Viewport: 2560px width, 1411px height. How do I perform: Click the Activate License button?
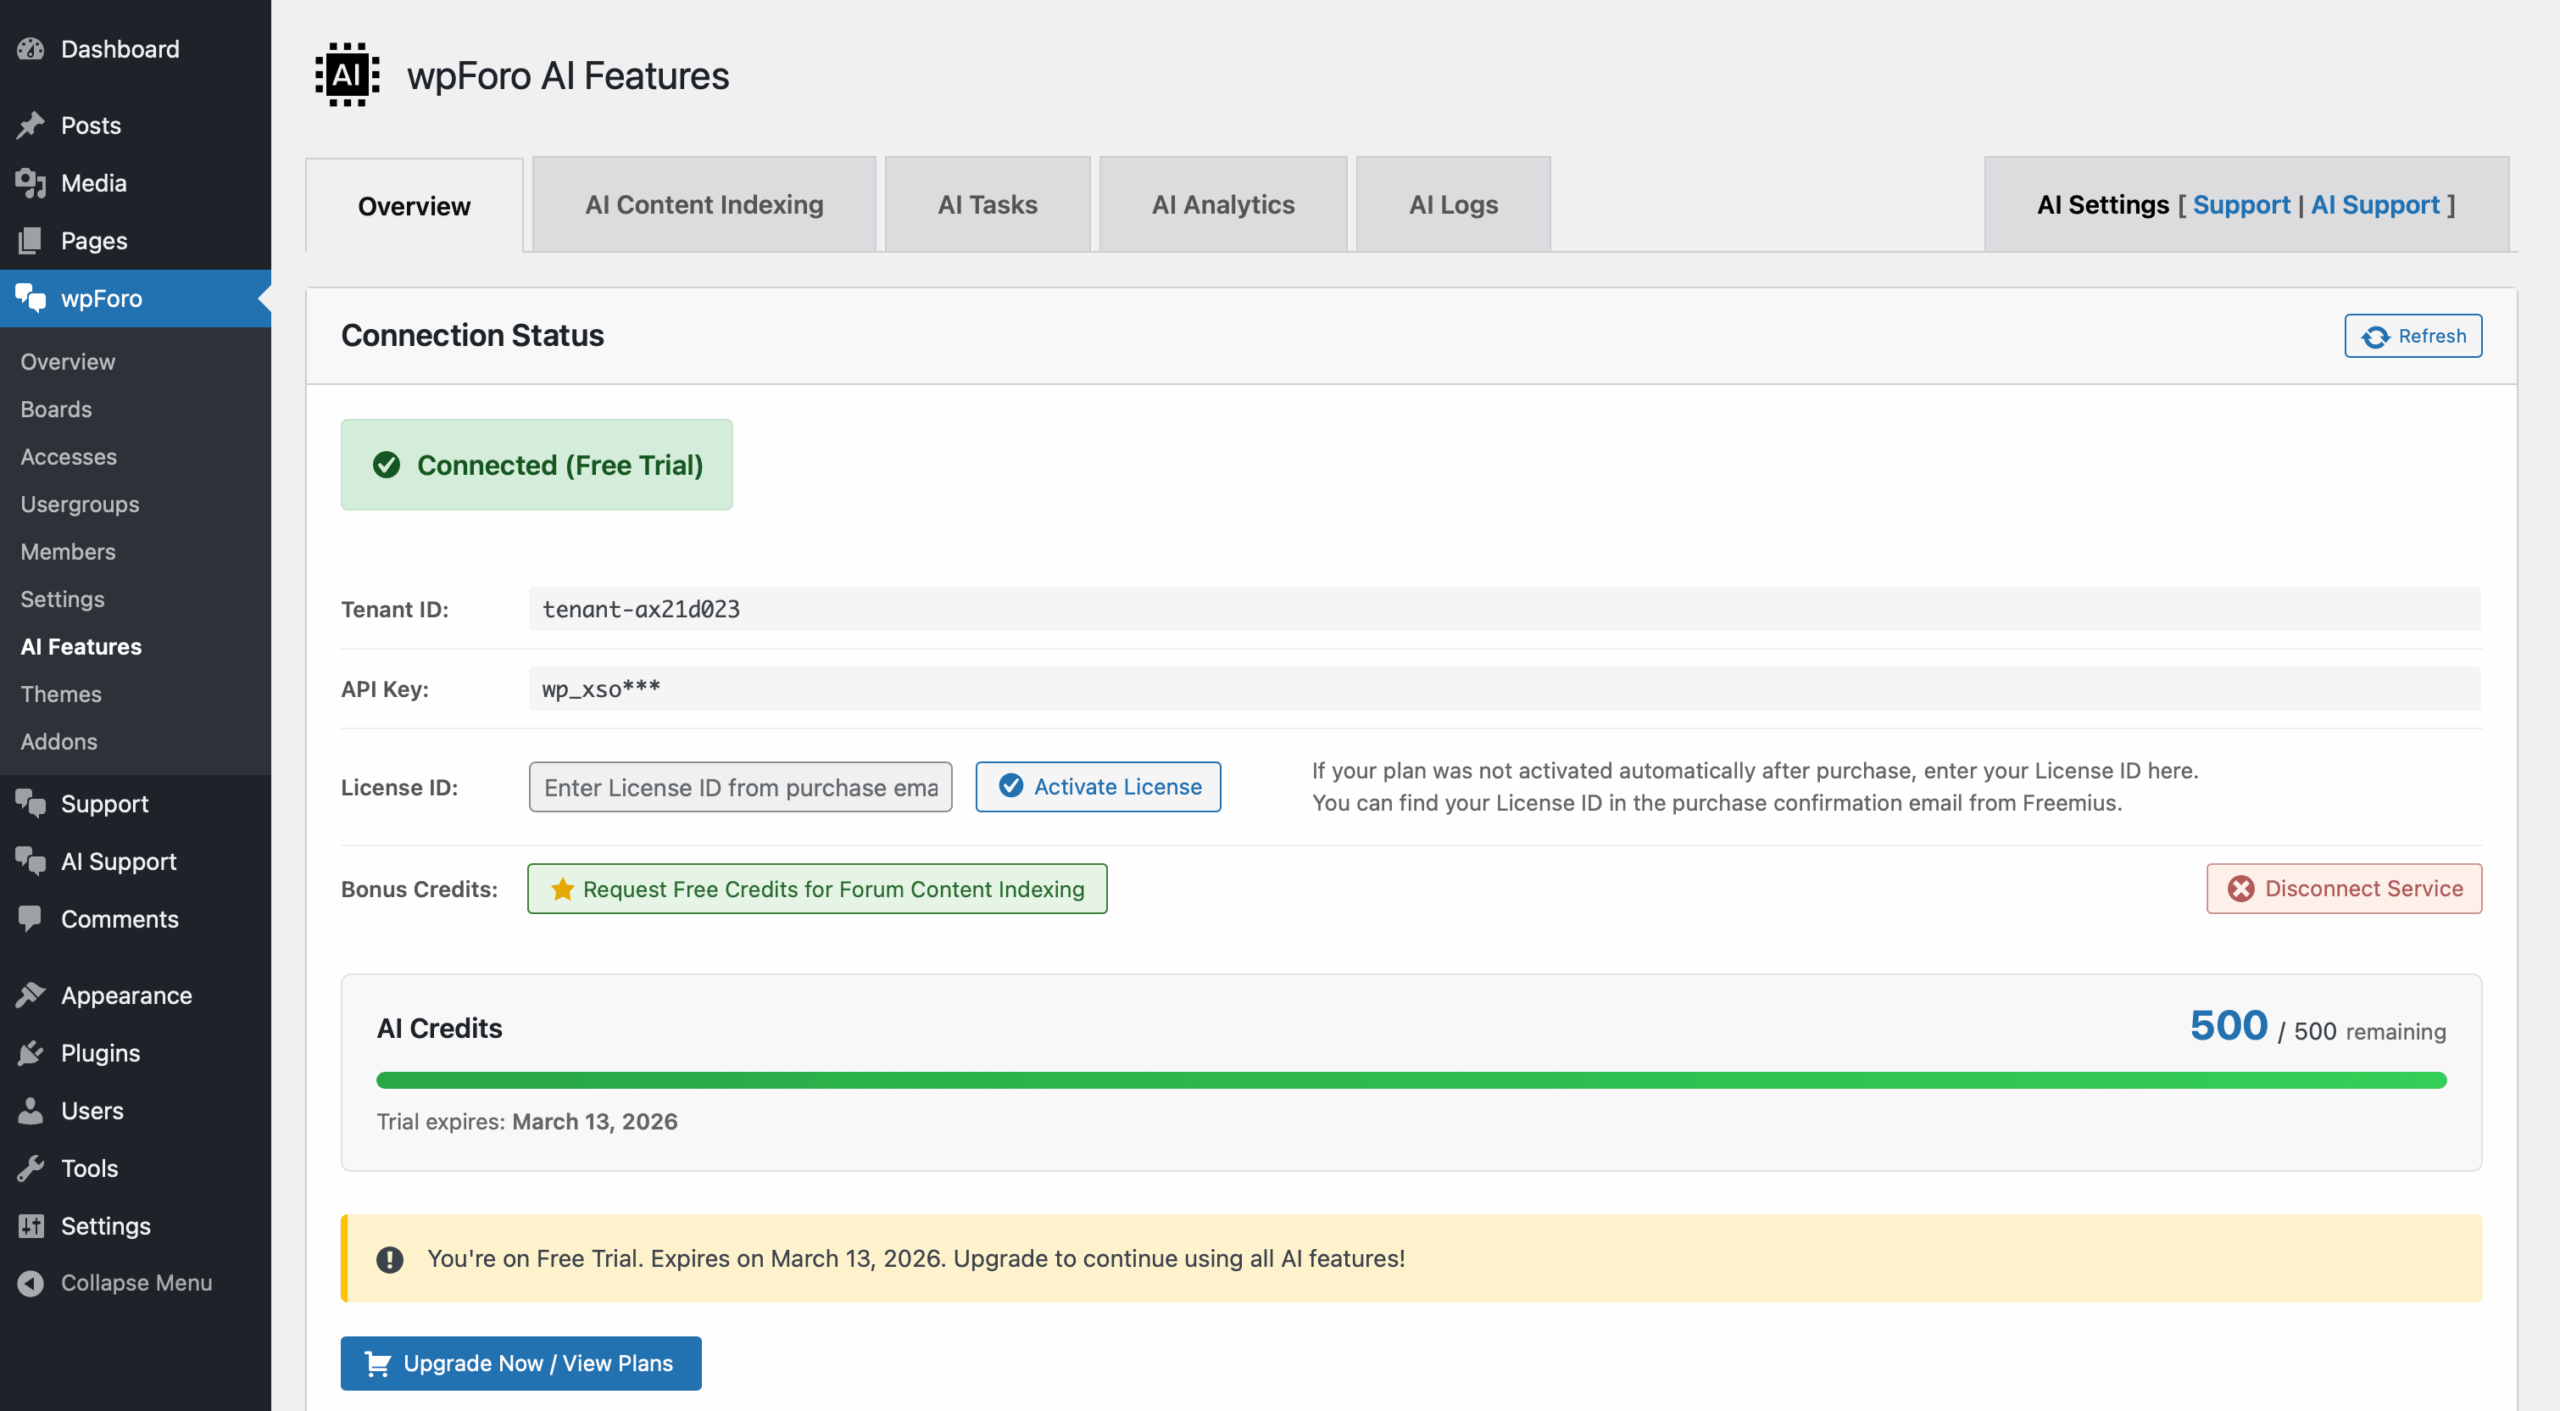click(1098, 787)
